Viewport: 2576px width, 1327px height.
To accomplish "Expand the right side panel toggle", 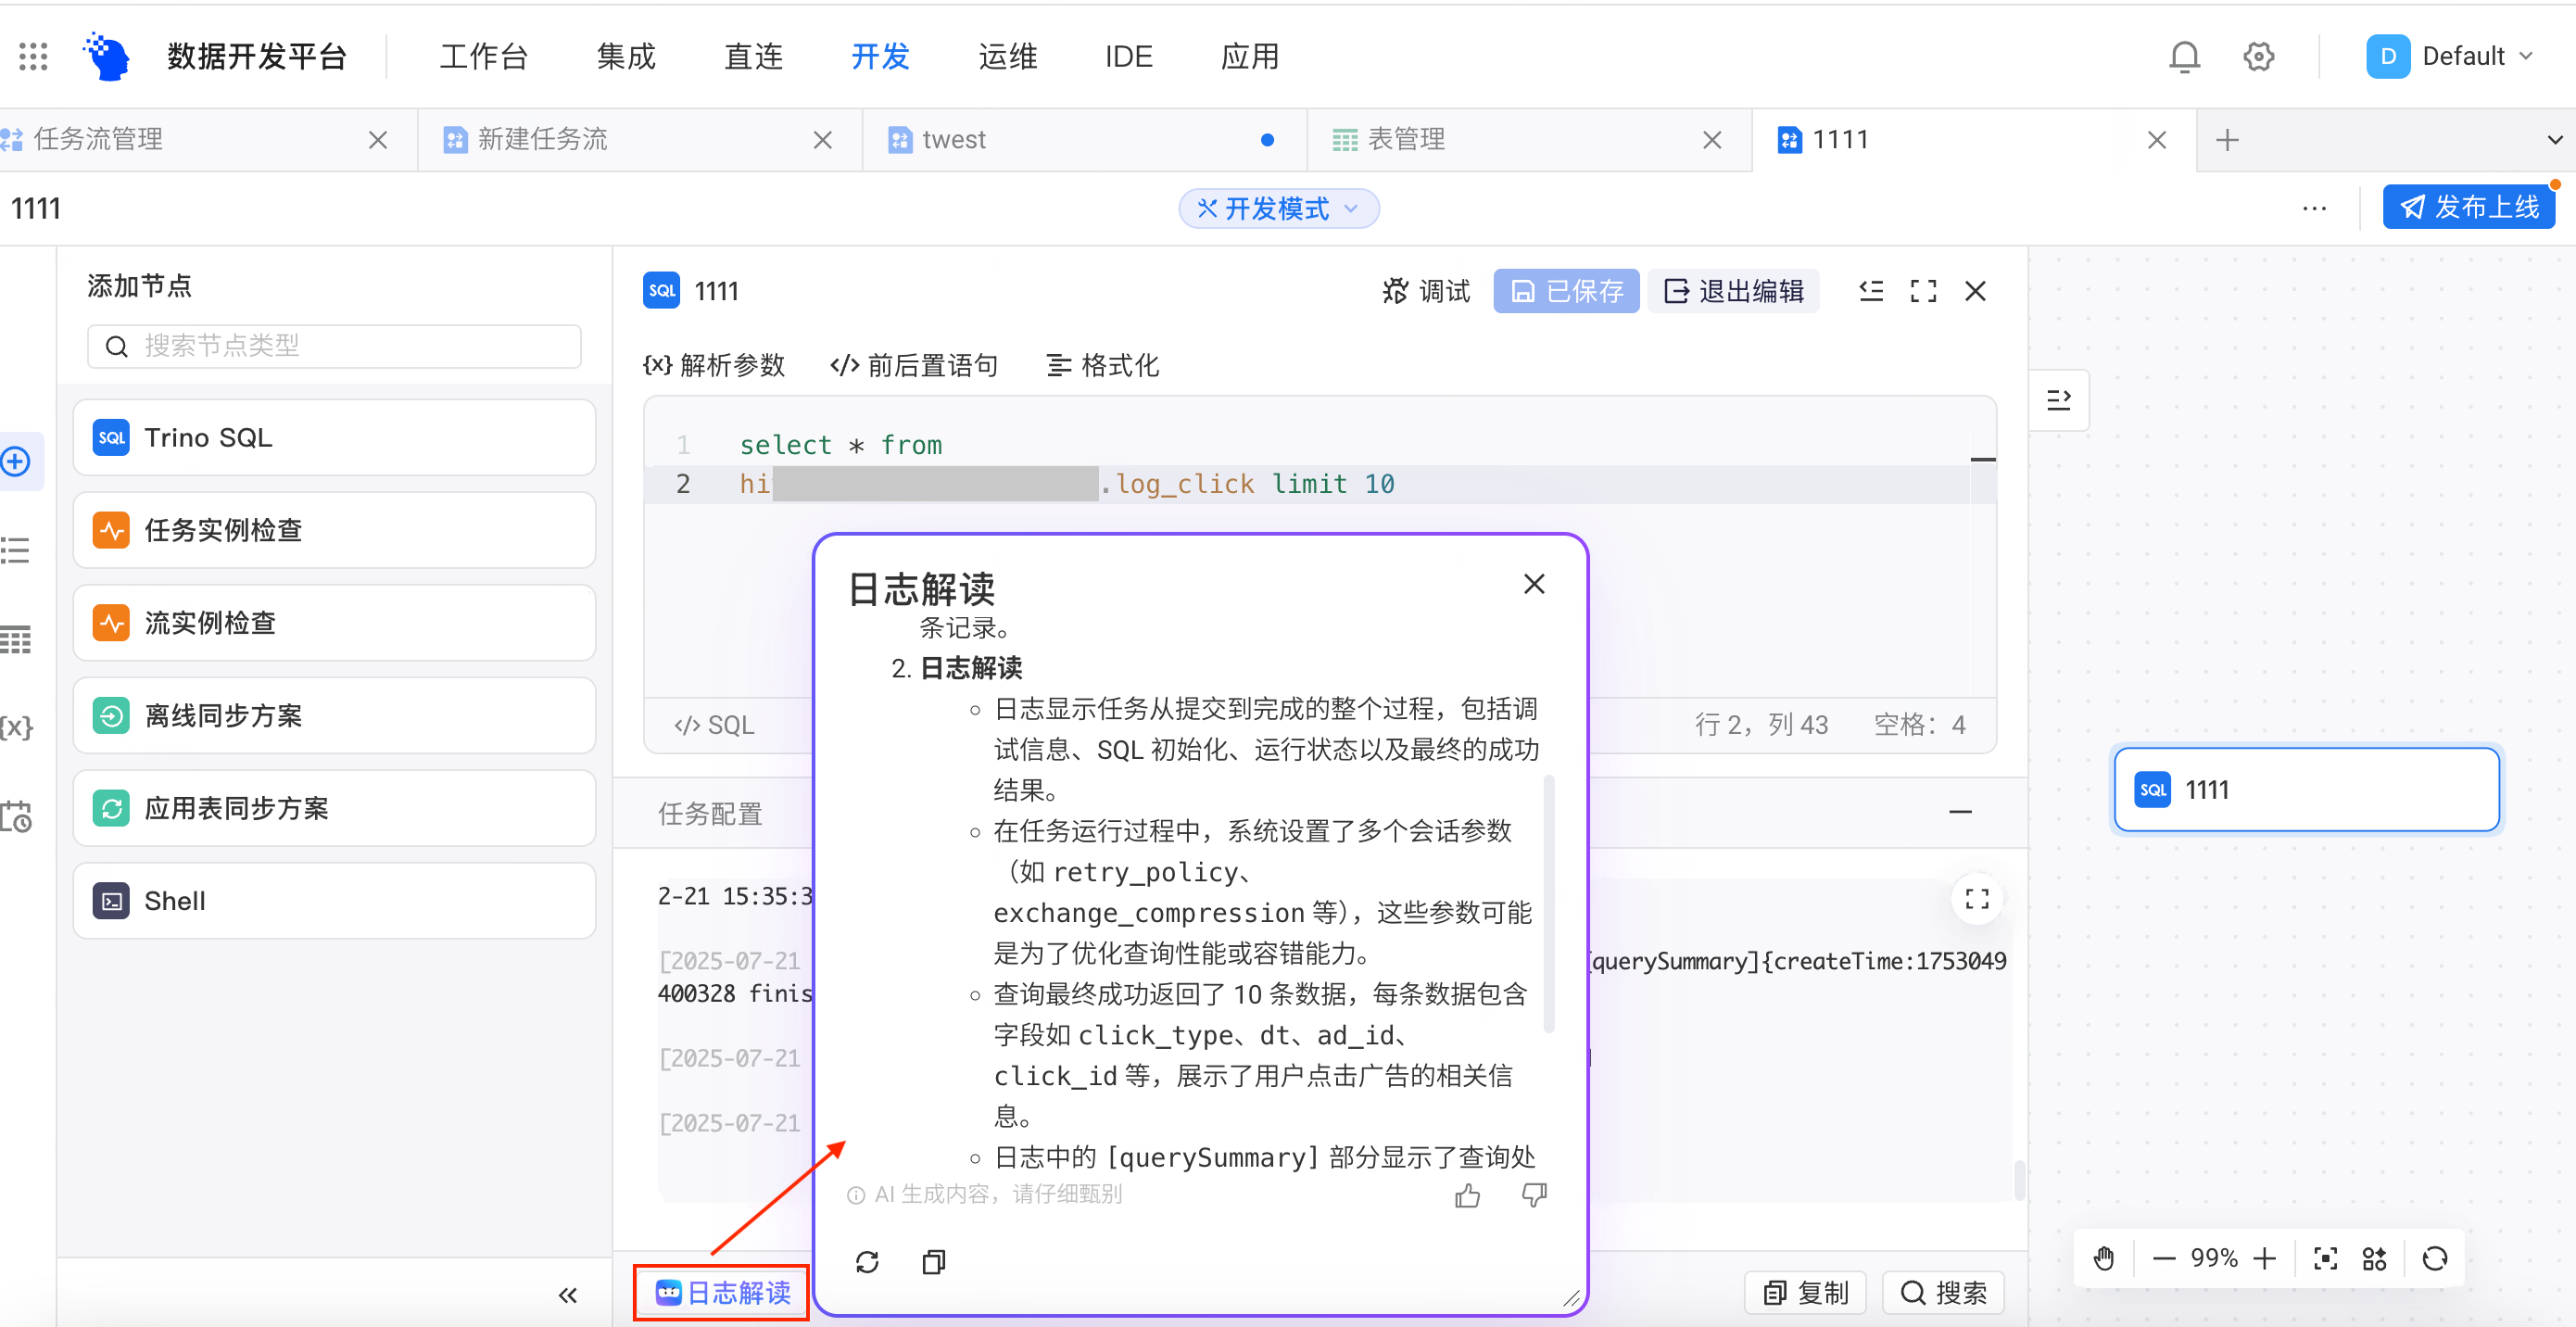I will click(x=2059, y=400).
